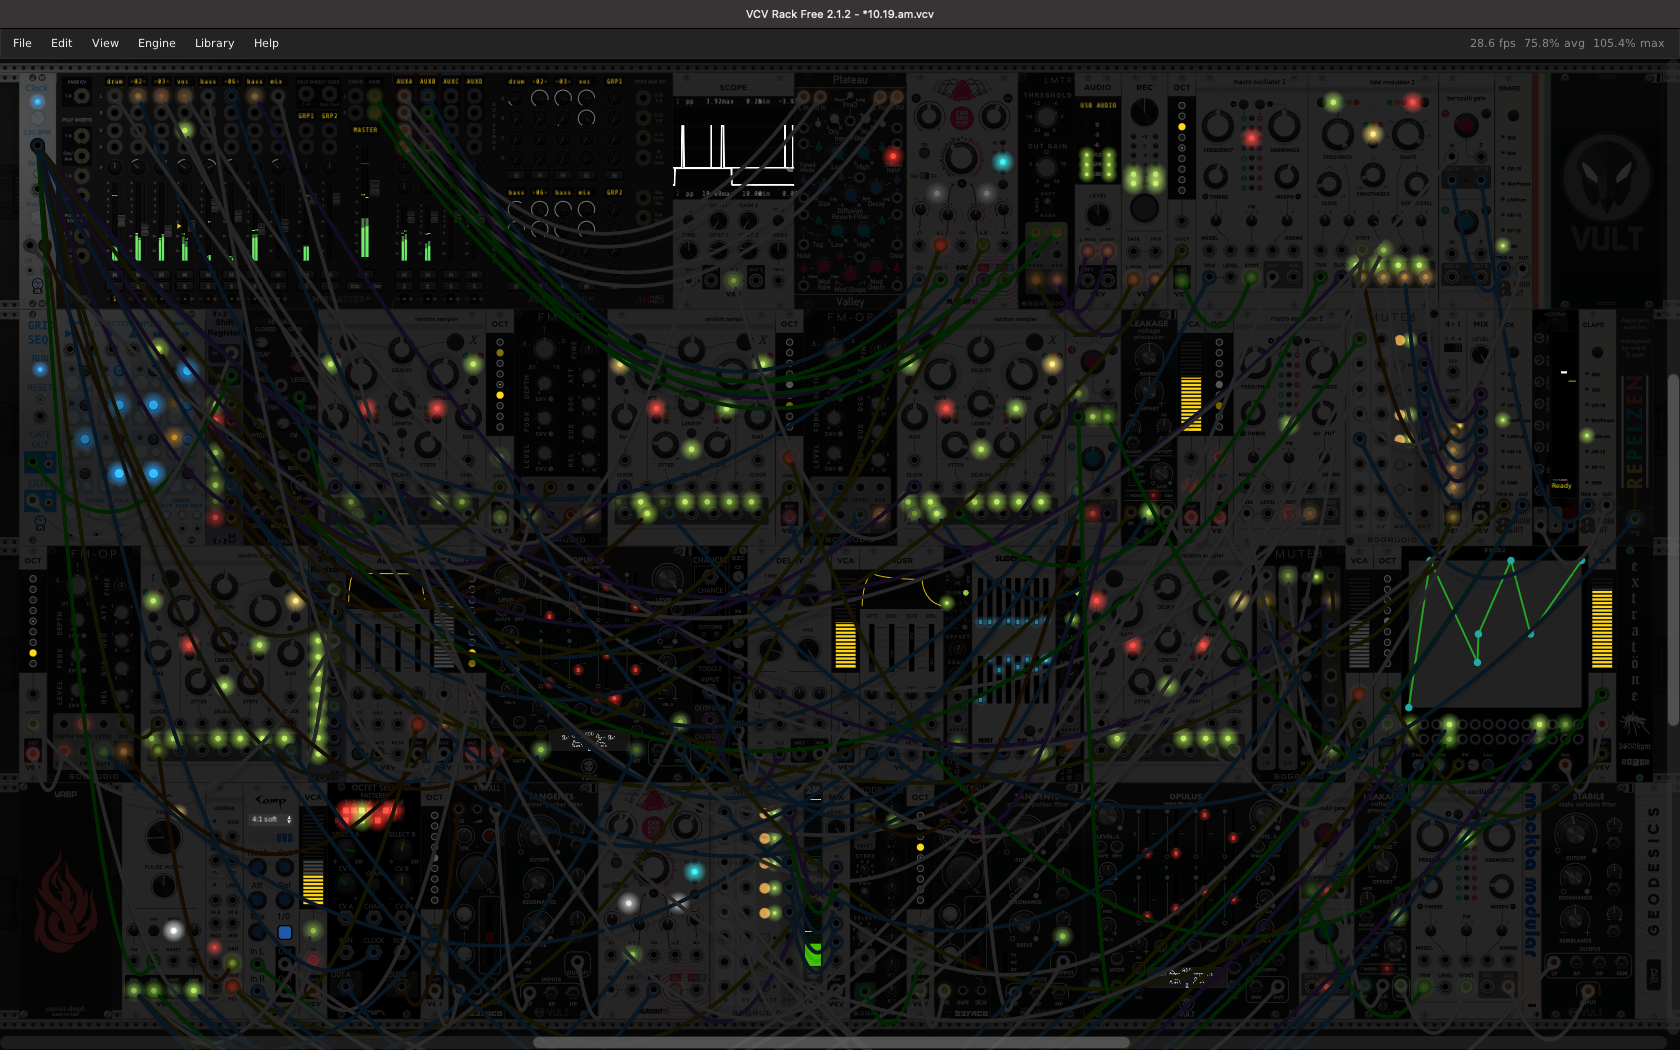Click the horizontal scrollbar at the bottom

(x=831, y=1042)
